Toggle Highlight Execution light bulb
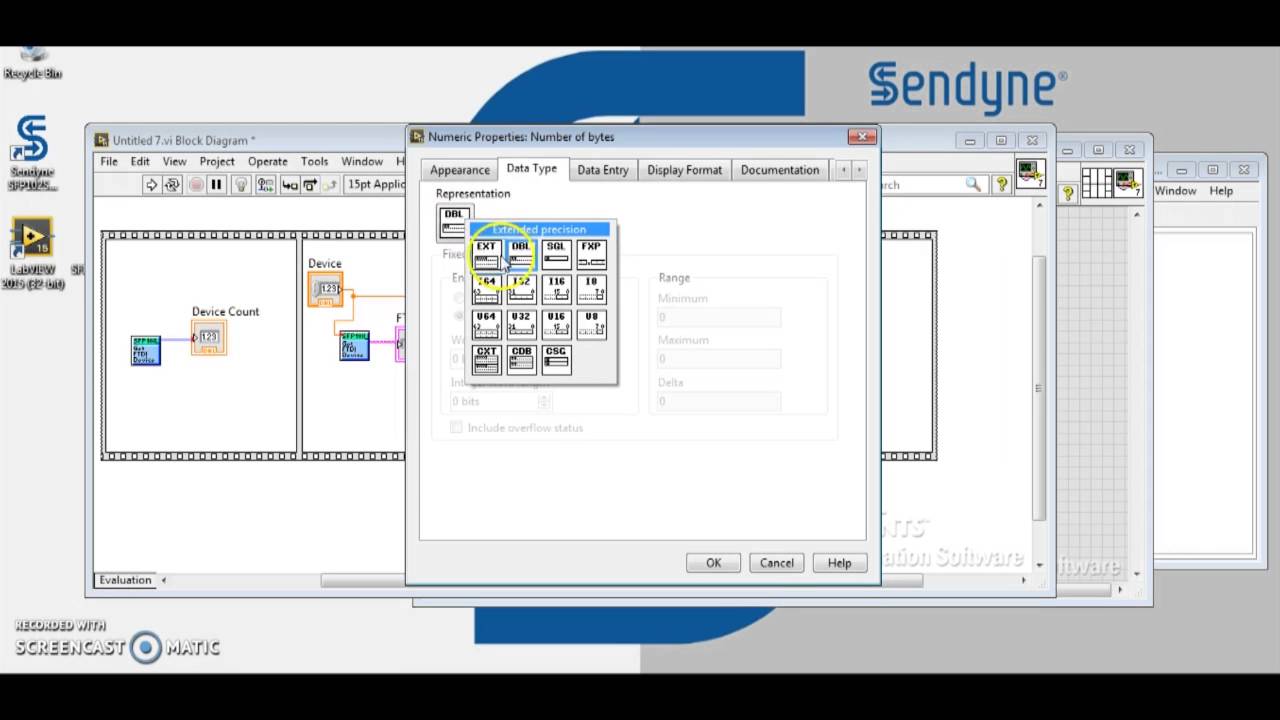This screenshot has width=1280, height=720. (241, 184)
